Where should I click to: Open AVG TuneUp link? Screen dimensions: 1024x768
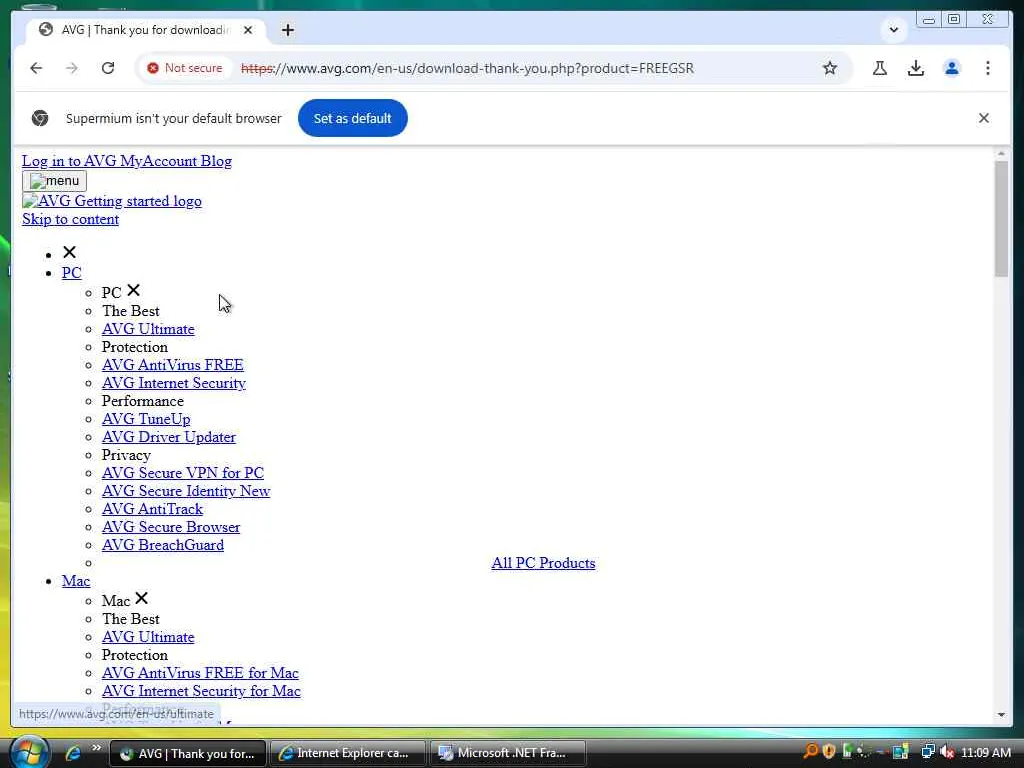[x=146, y=419]
